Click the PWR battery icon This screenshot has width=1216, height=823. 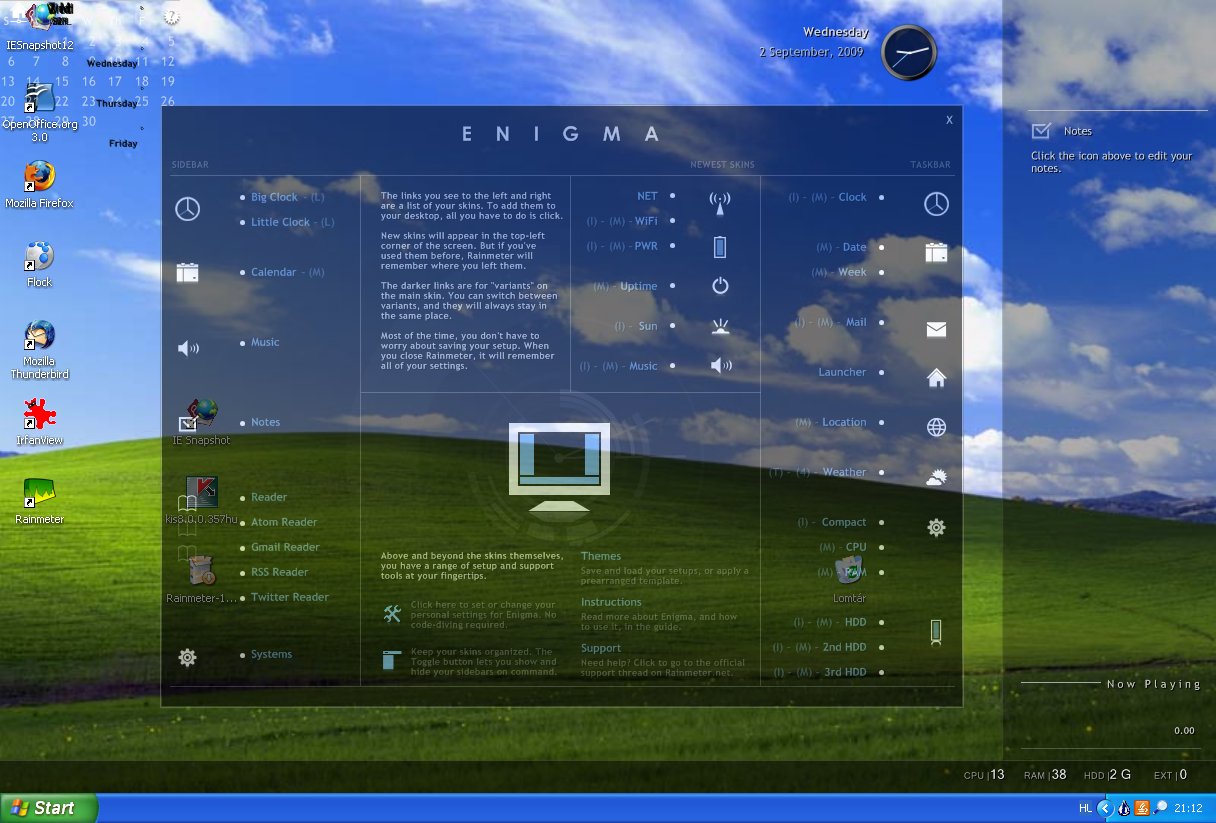pos(720,246)
